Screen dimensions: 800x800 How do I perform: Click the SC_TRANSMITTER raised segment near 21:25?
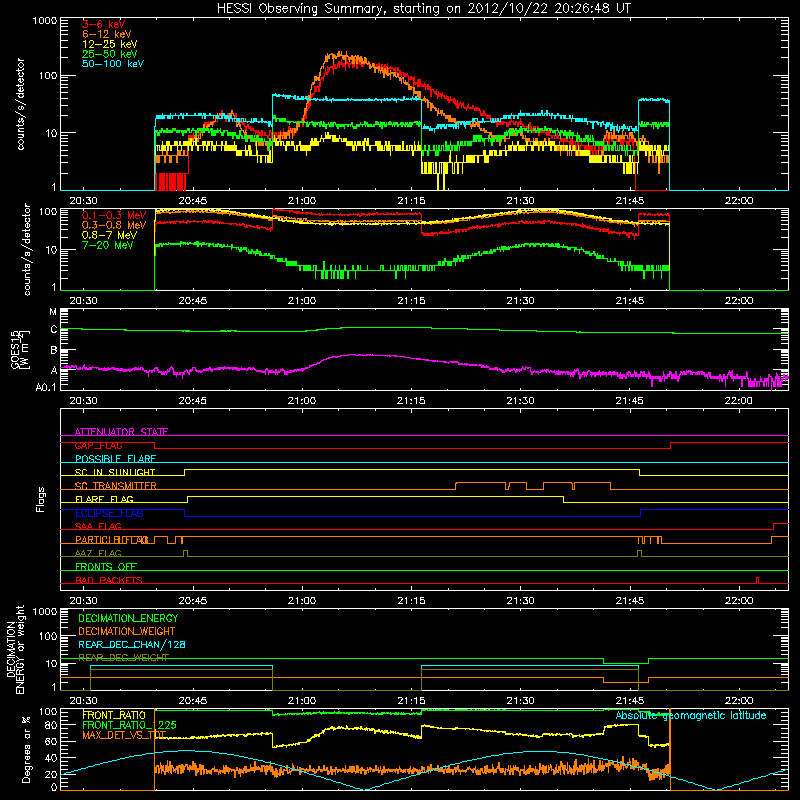[x=481, y=483]
